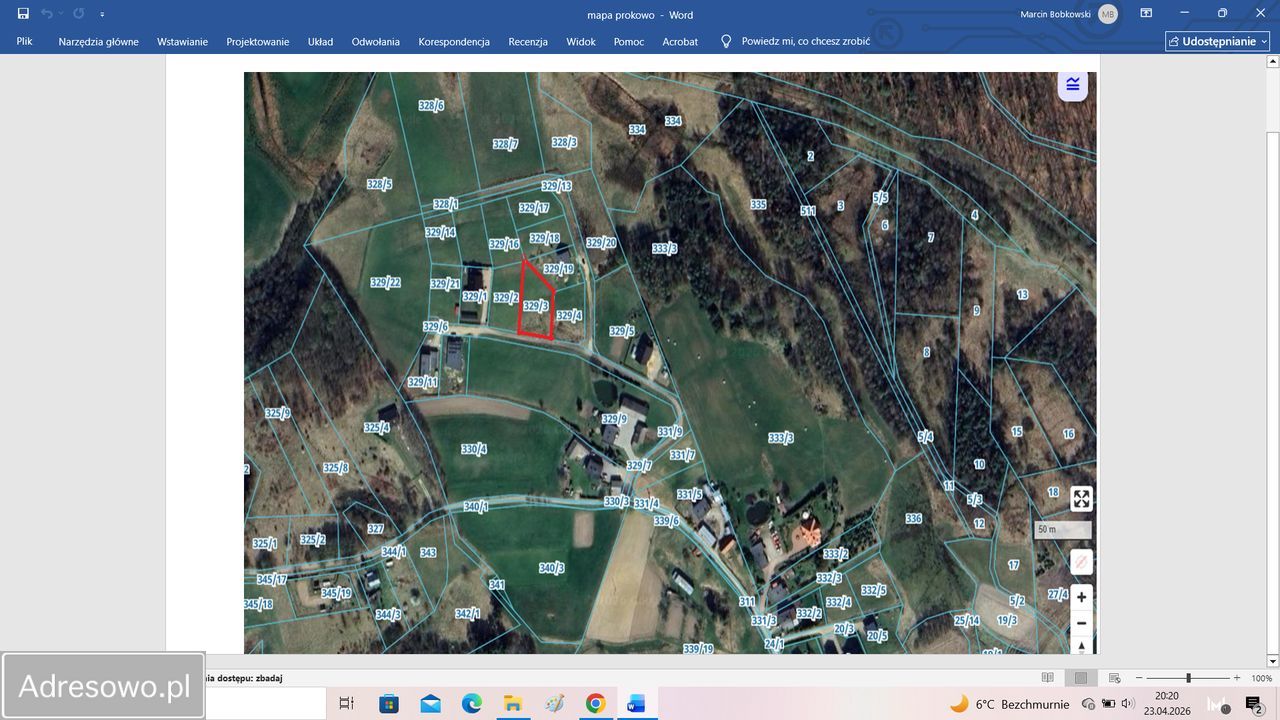Switch to the Narzędzia główne tab

(x=98, y=42)
